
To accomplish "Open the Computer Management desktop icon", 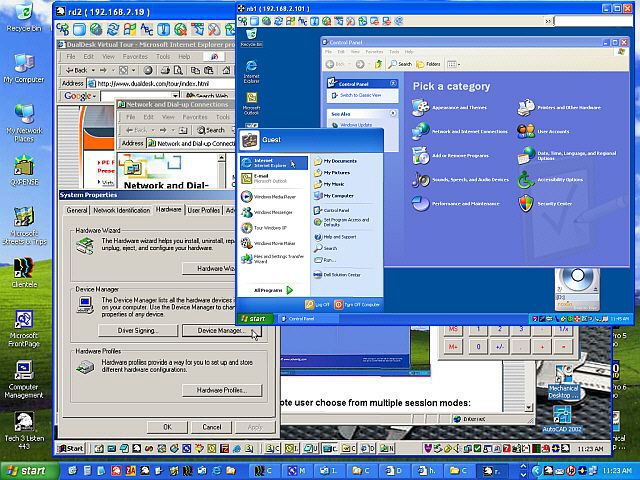I will [23, 372].
